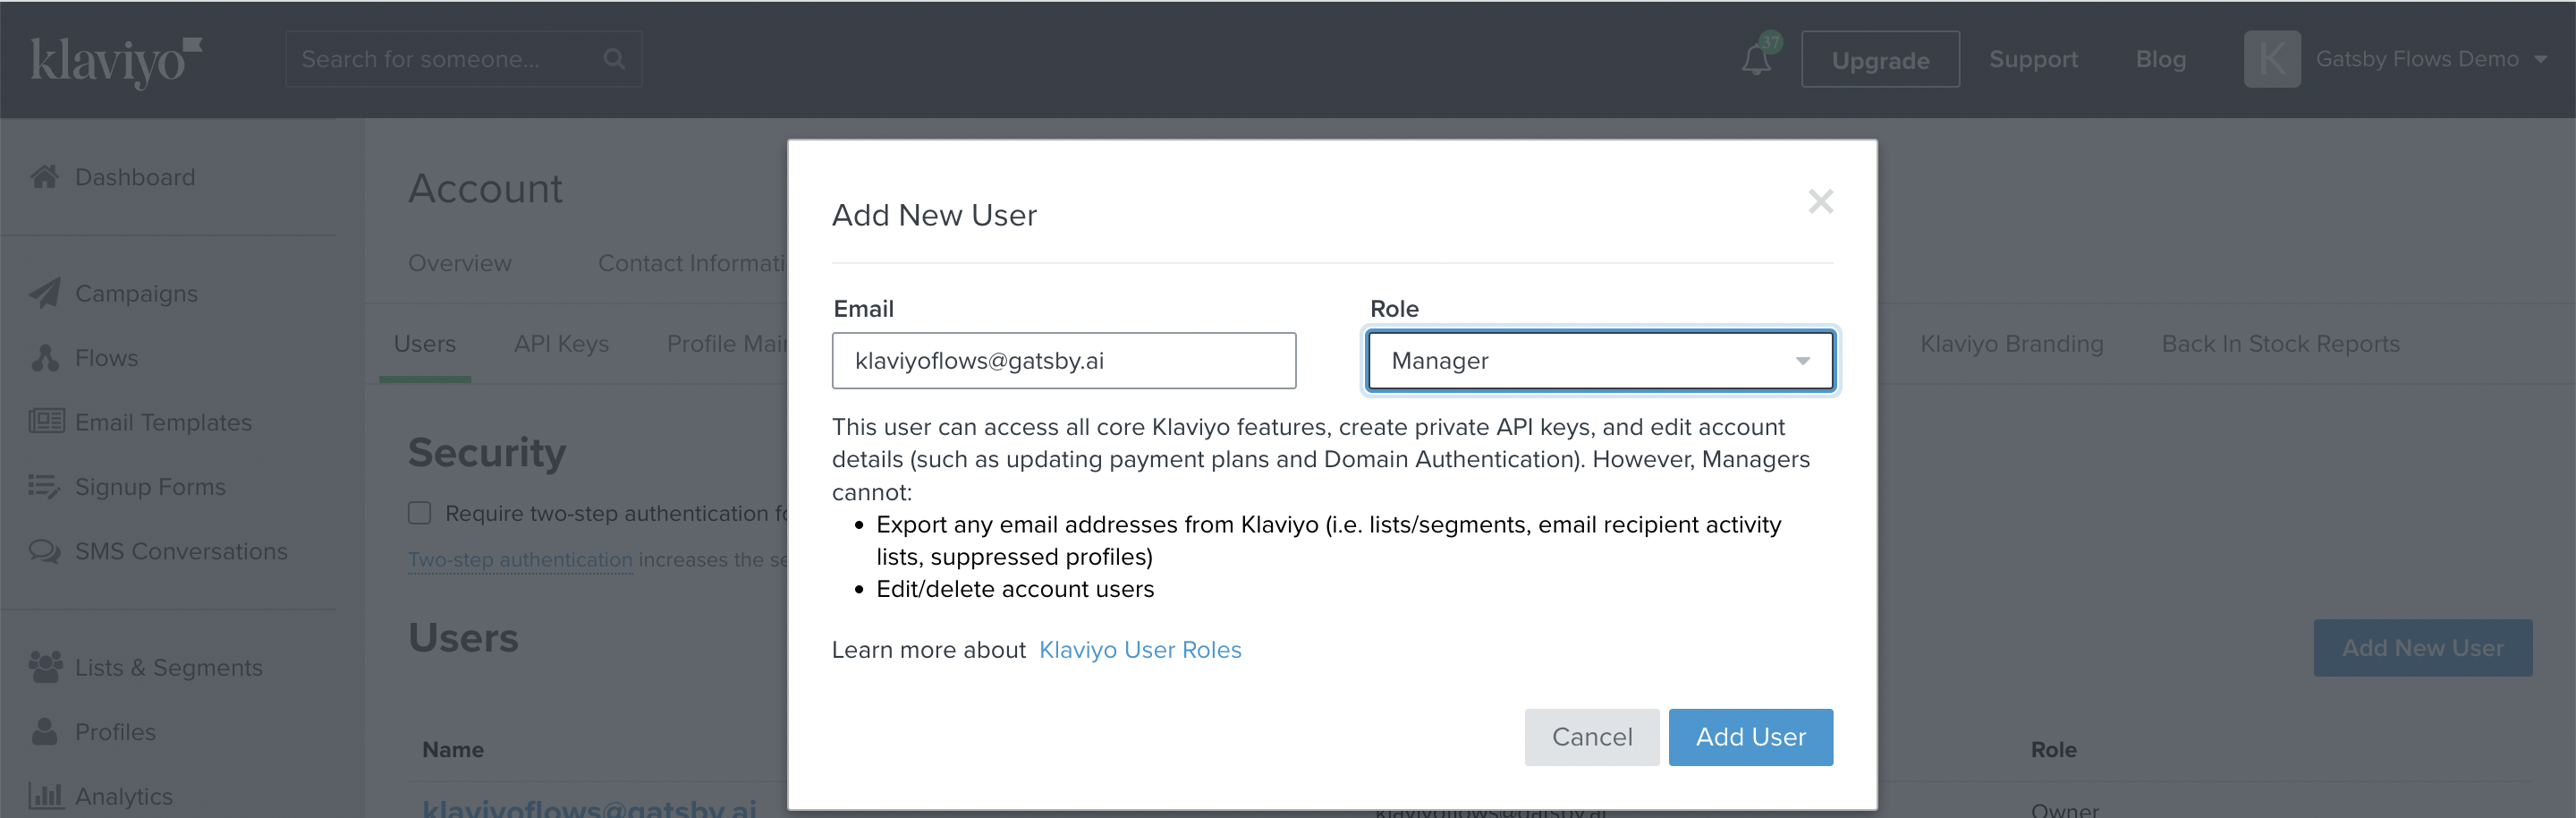
Task: Open Lists & Segments in sidebar
Action: pyautogui.click(x=168, y=668)
